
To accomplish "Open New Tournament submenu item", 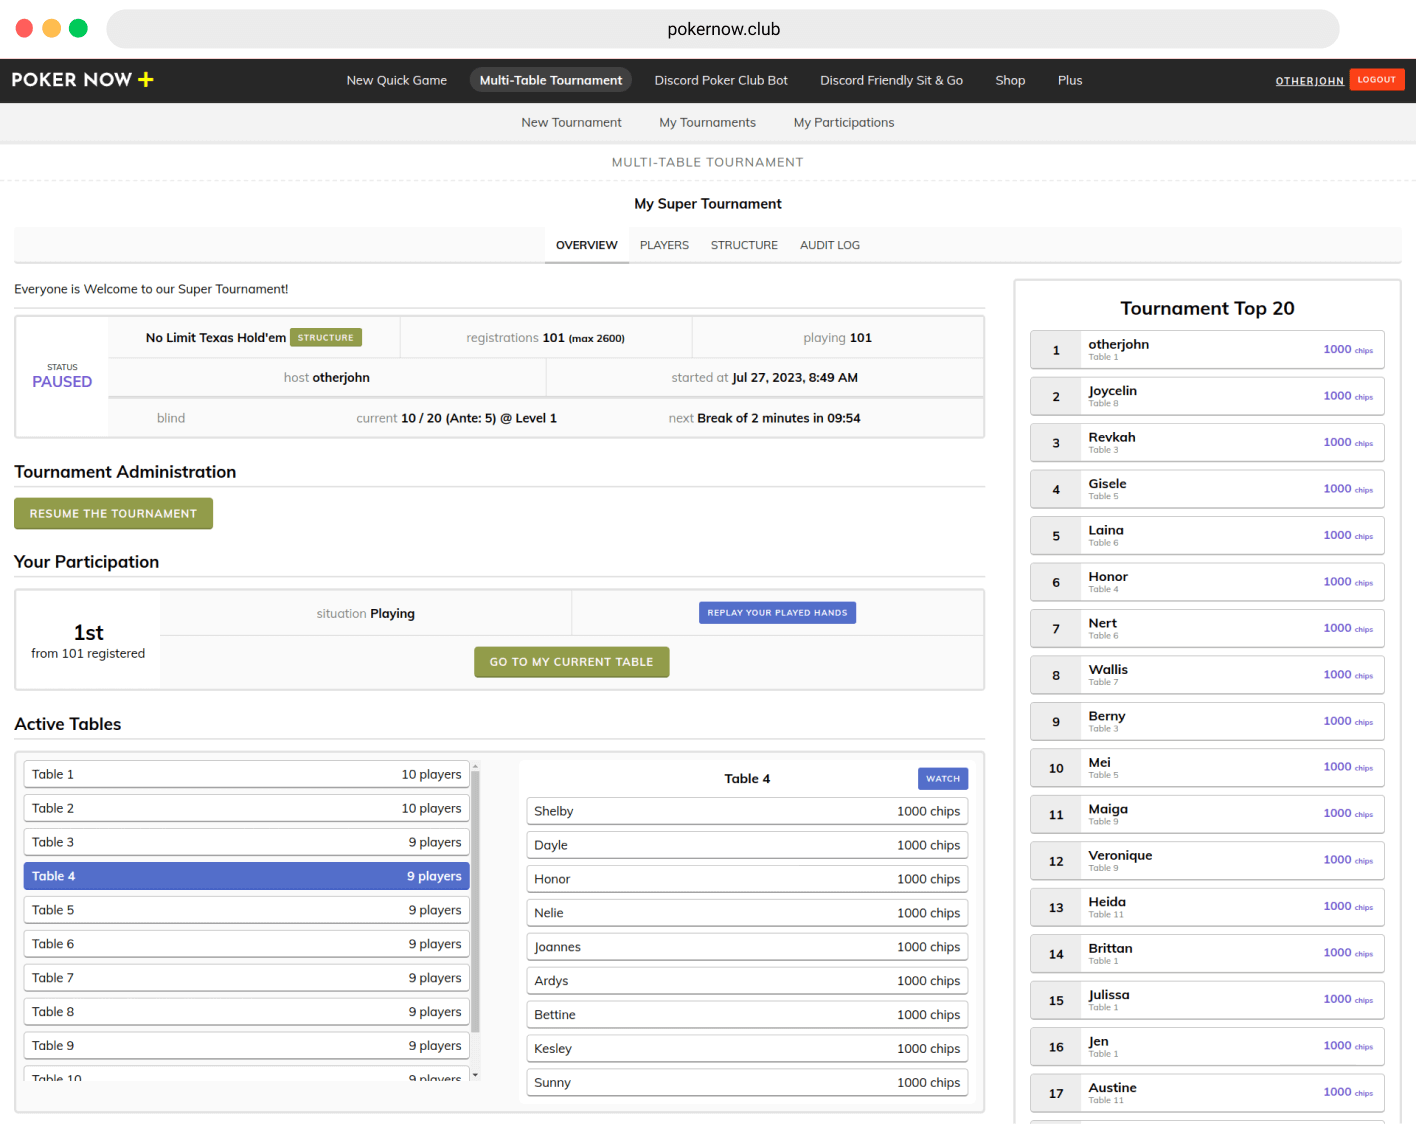I will [x=571, y=123].
